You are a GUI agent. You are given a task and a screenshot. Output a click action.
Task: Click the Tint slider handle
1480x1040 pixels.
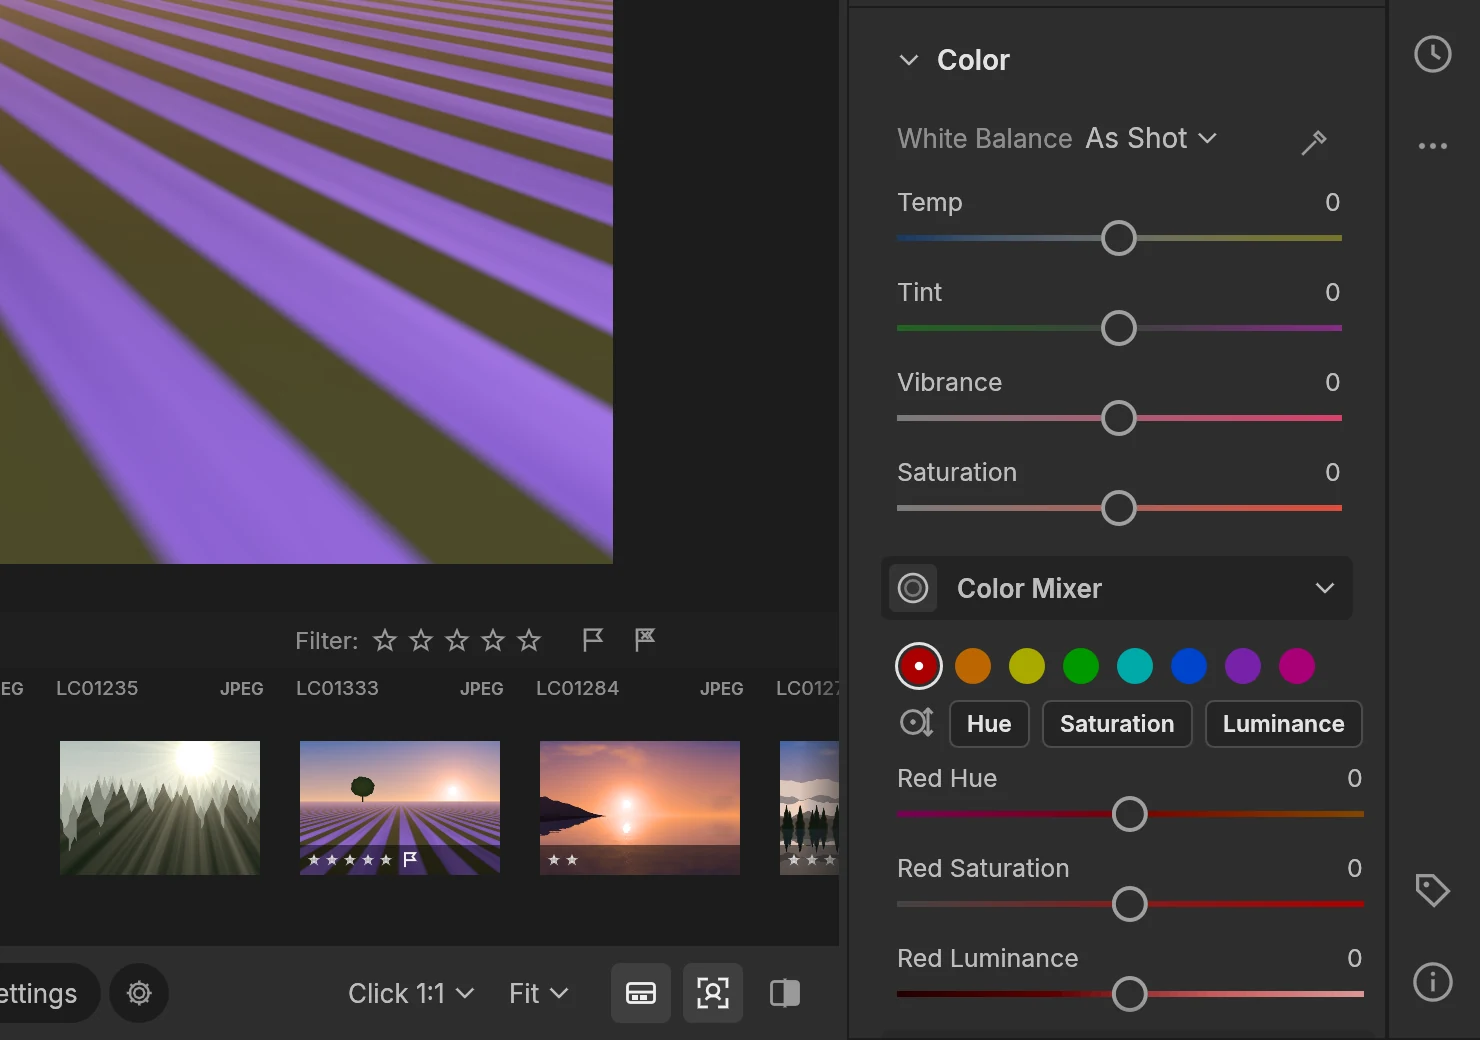[x=1119, y=328]
